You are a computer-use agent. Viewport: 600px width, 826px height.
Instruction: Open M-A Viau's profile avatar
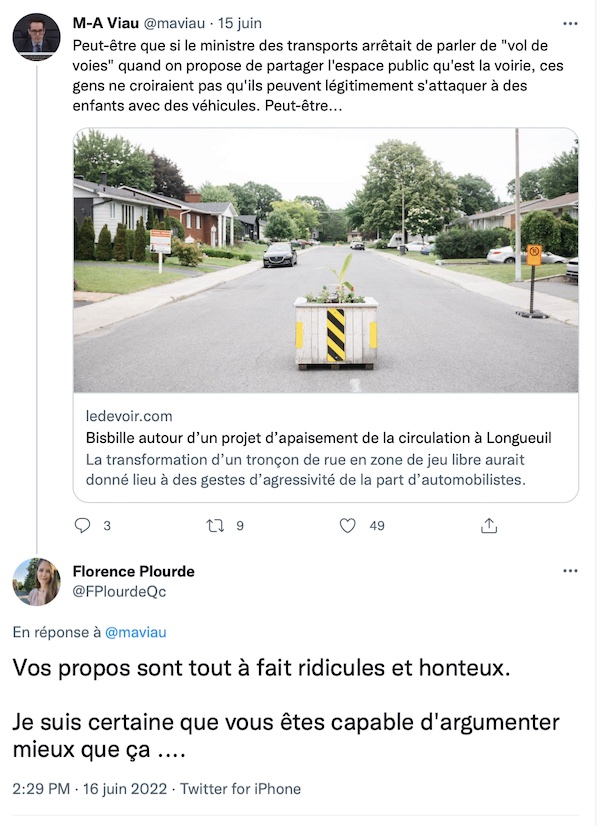click(x=36, y=37)
